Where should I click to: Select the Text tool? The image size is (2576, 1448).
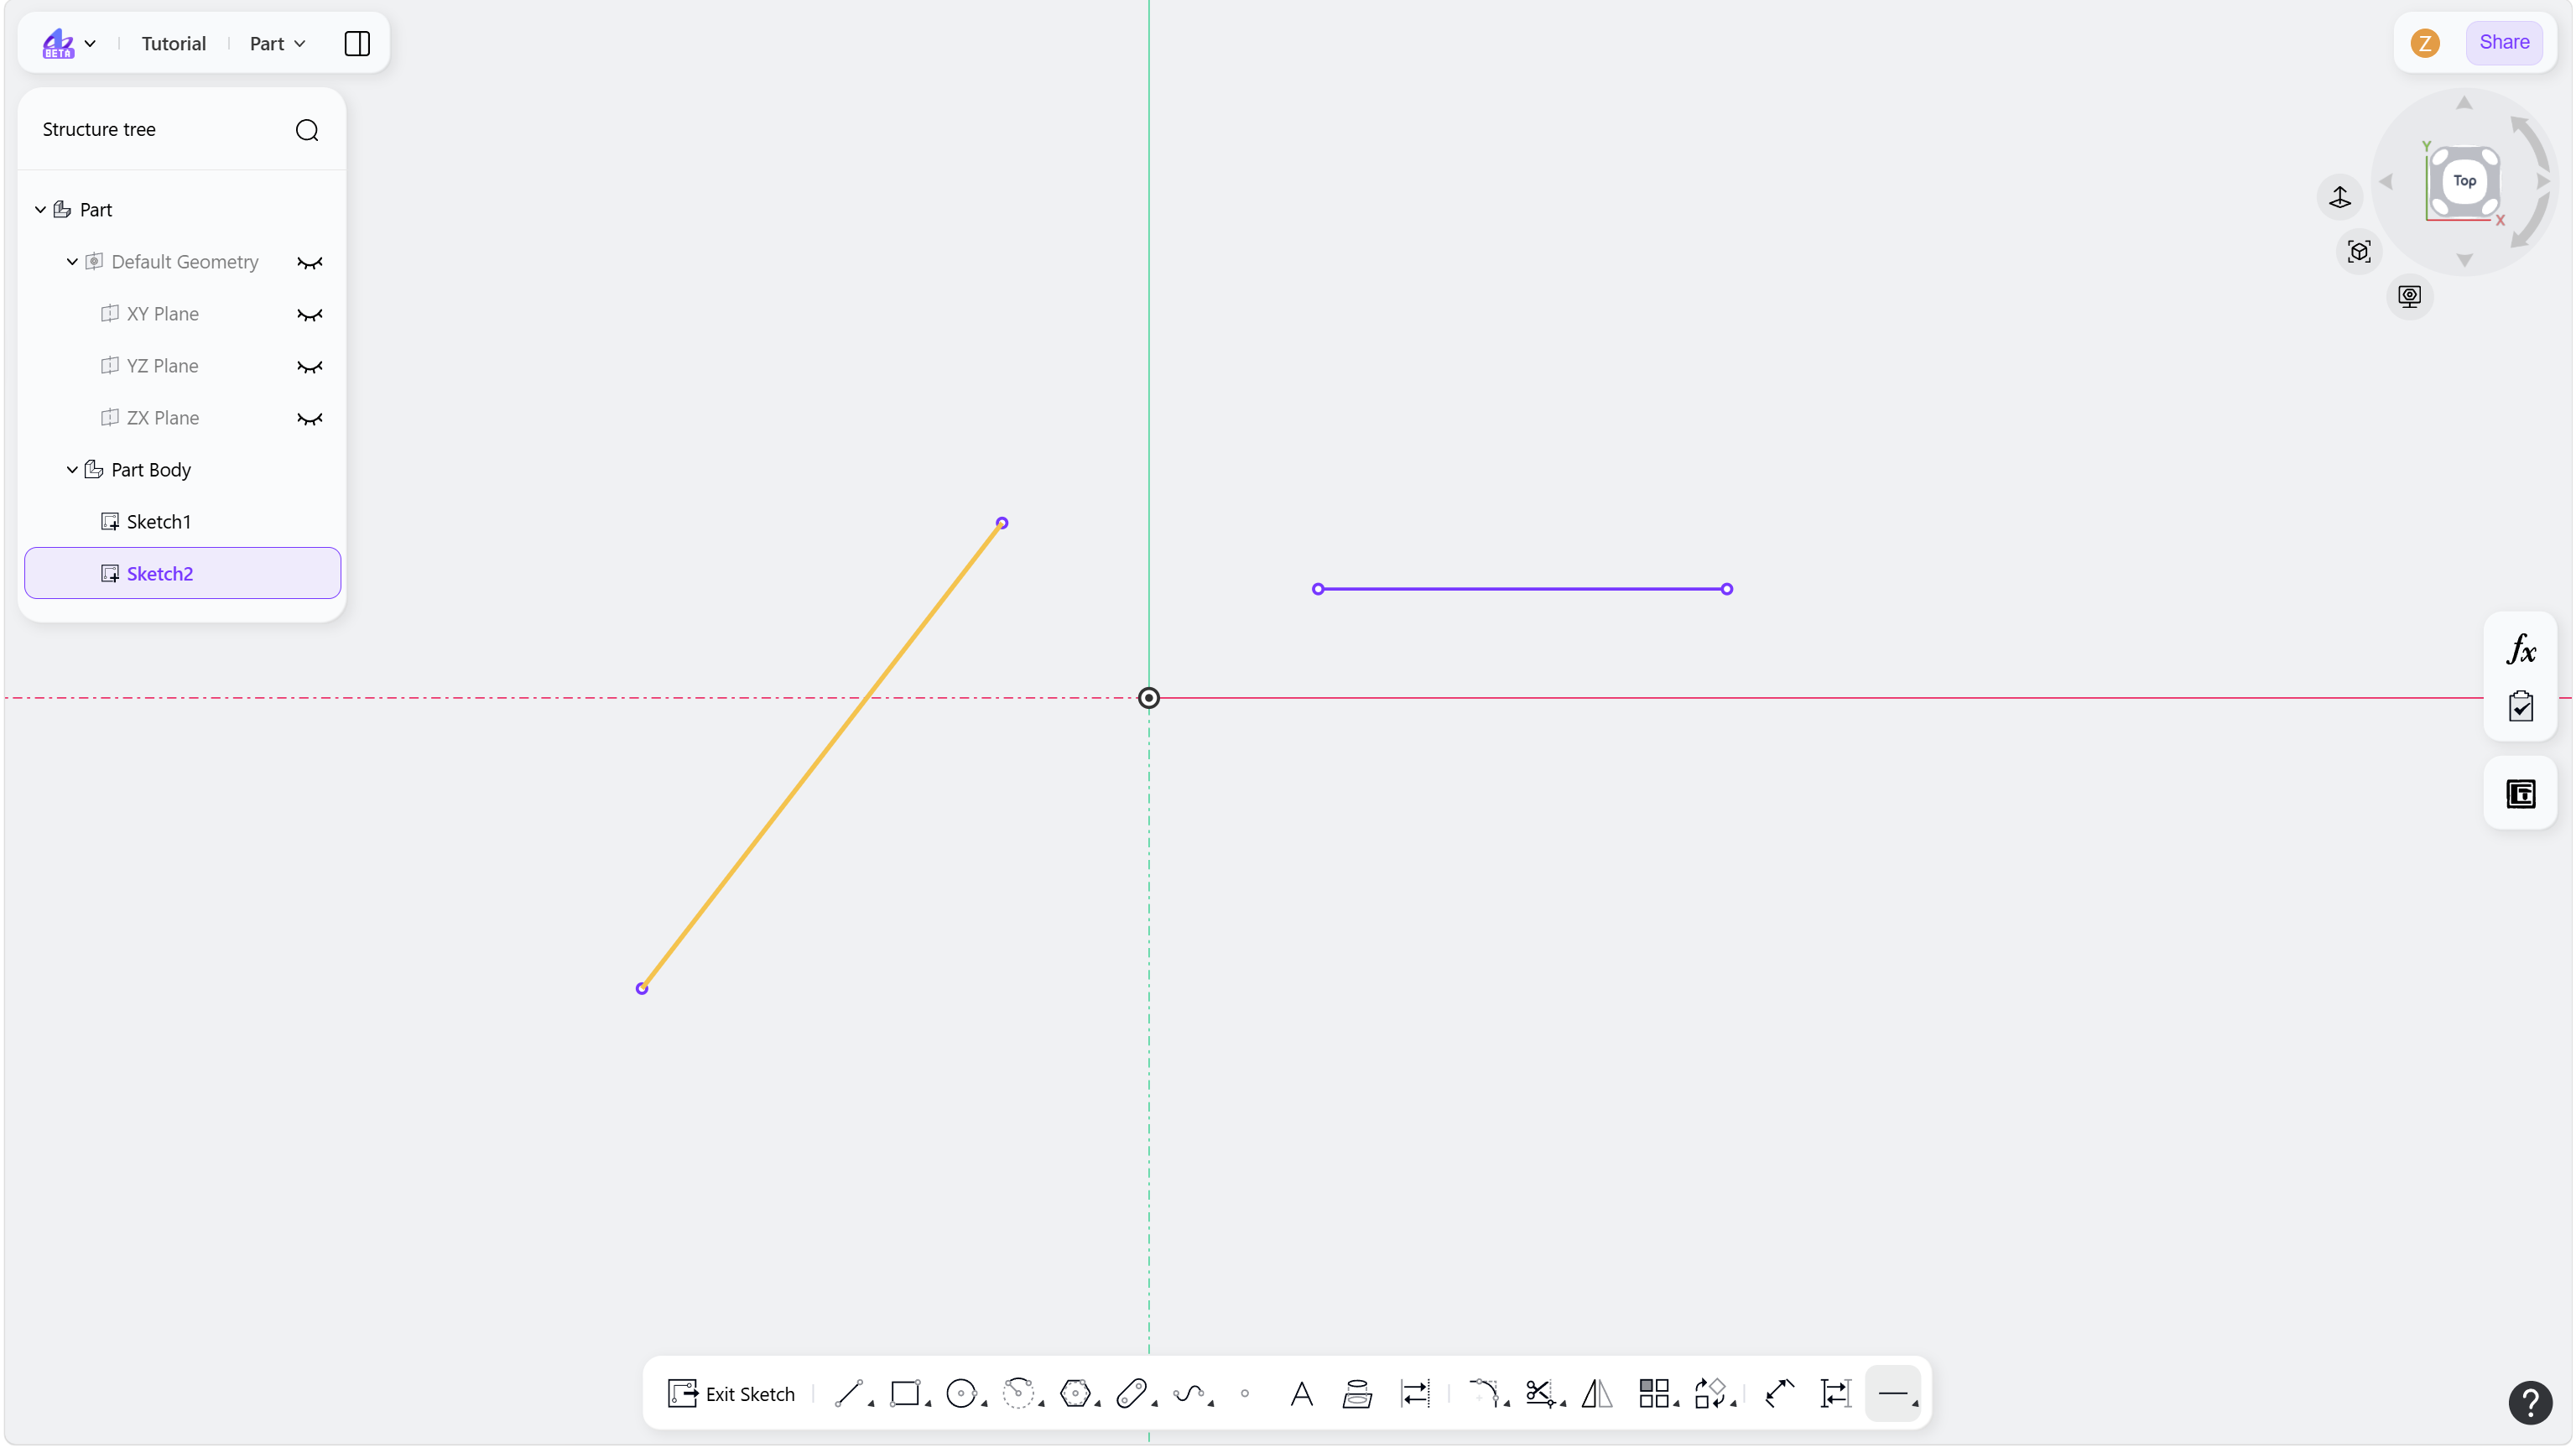pos(1301,1393)
